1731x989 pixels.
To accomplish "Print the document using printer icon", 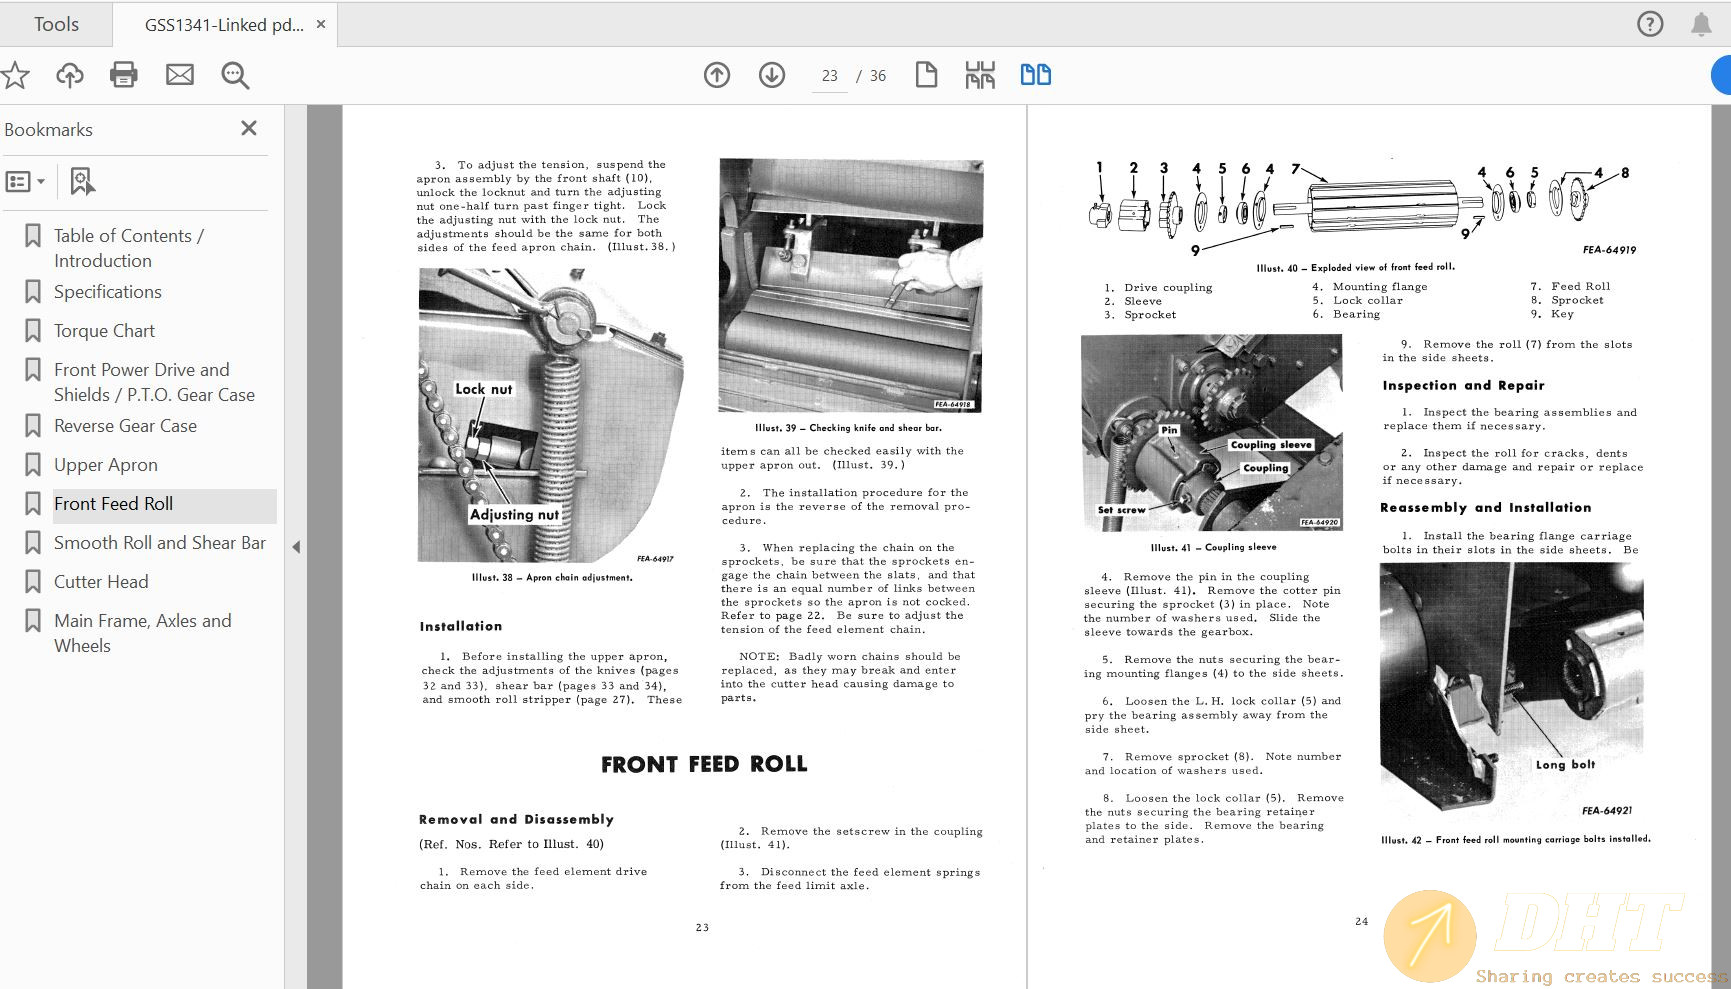I will coord(124,75).
